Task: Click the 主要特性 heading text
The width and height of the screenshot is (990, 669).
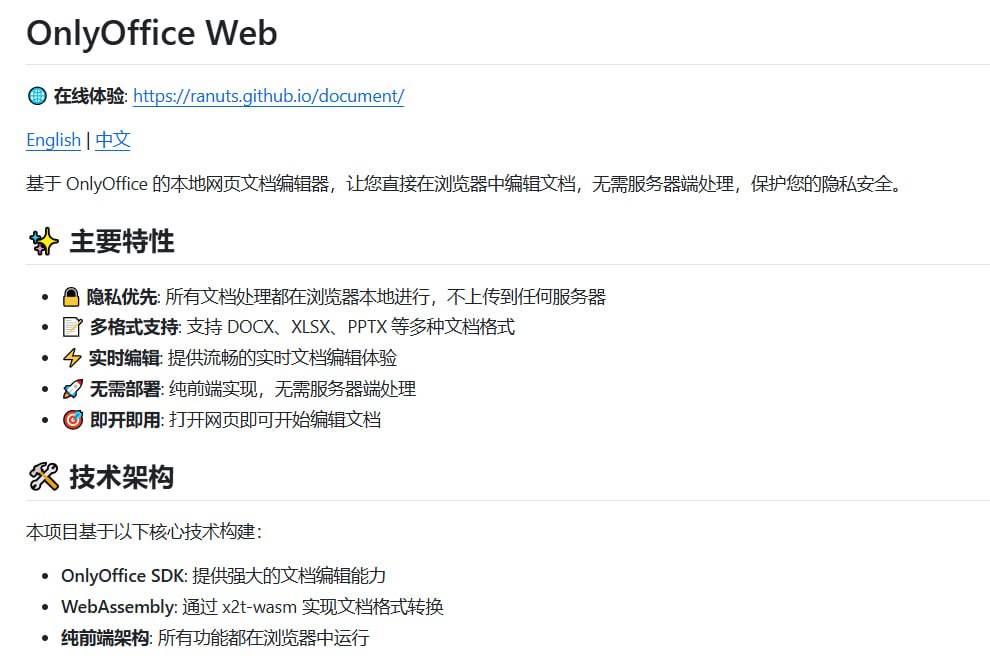Action: 122,242
